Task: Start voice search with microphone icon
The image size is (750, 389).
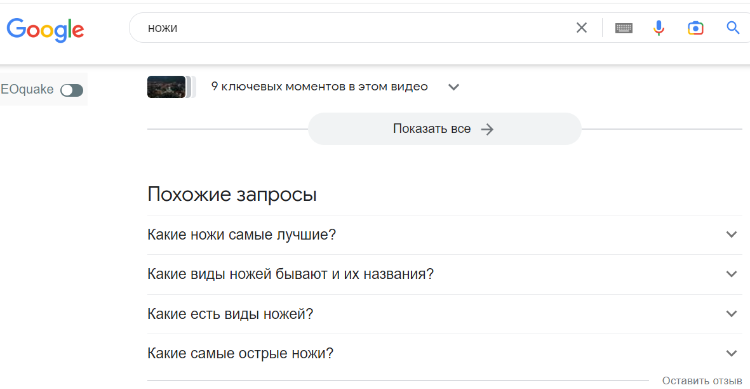Action: [659, 28]
